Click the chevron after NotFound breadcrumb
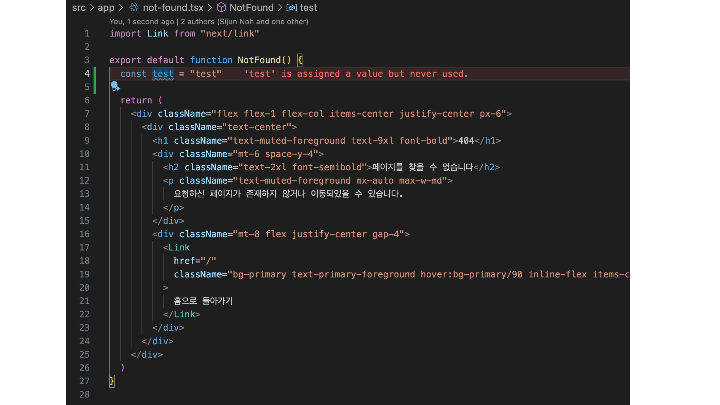Viewport: 720px width, 405px height. 280,8
